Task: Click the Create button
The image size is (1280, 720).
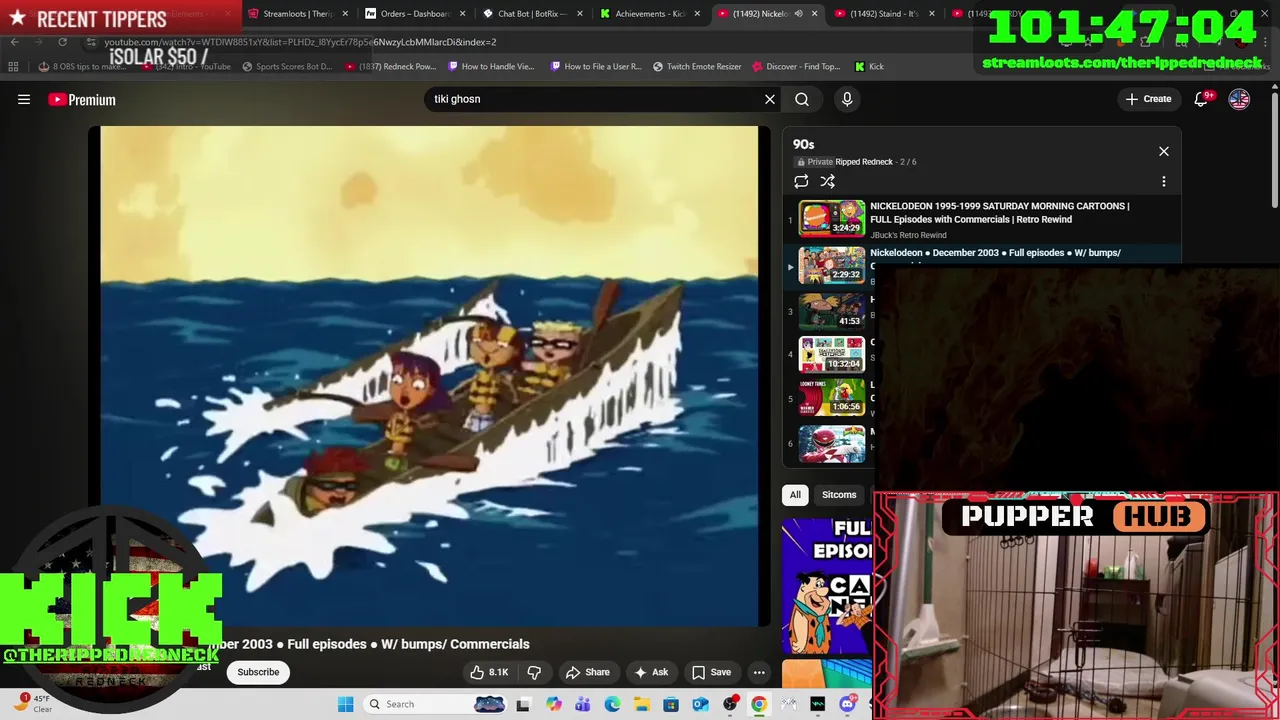Action: tap(1148, 99)
